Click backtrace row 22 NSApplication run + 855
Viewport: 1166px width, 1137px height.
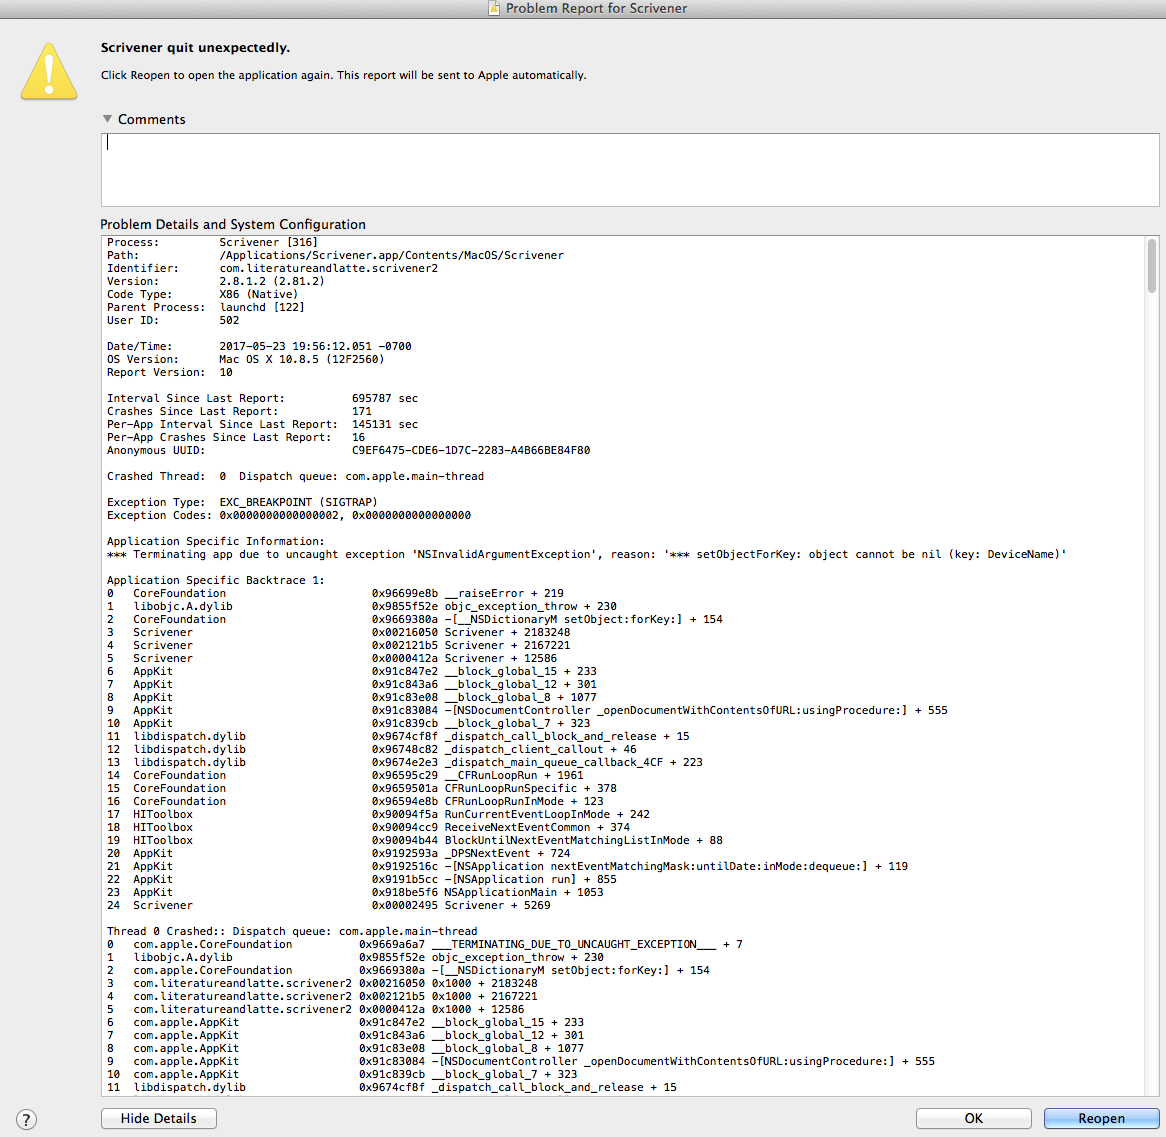point(361,880)
